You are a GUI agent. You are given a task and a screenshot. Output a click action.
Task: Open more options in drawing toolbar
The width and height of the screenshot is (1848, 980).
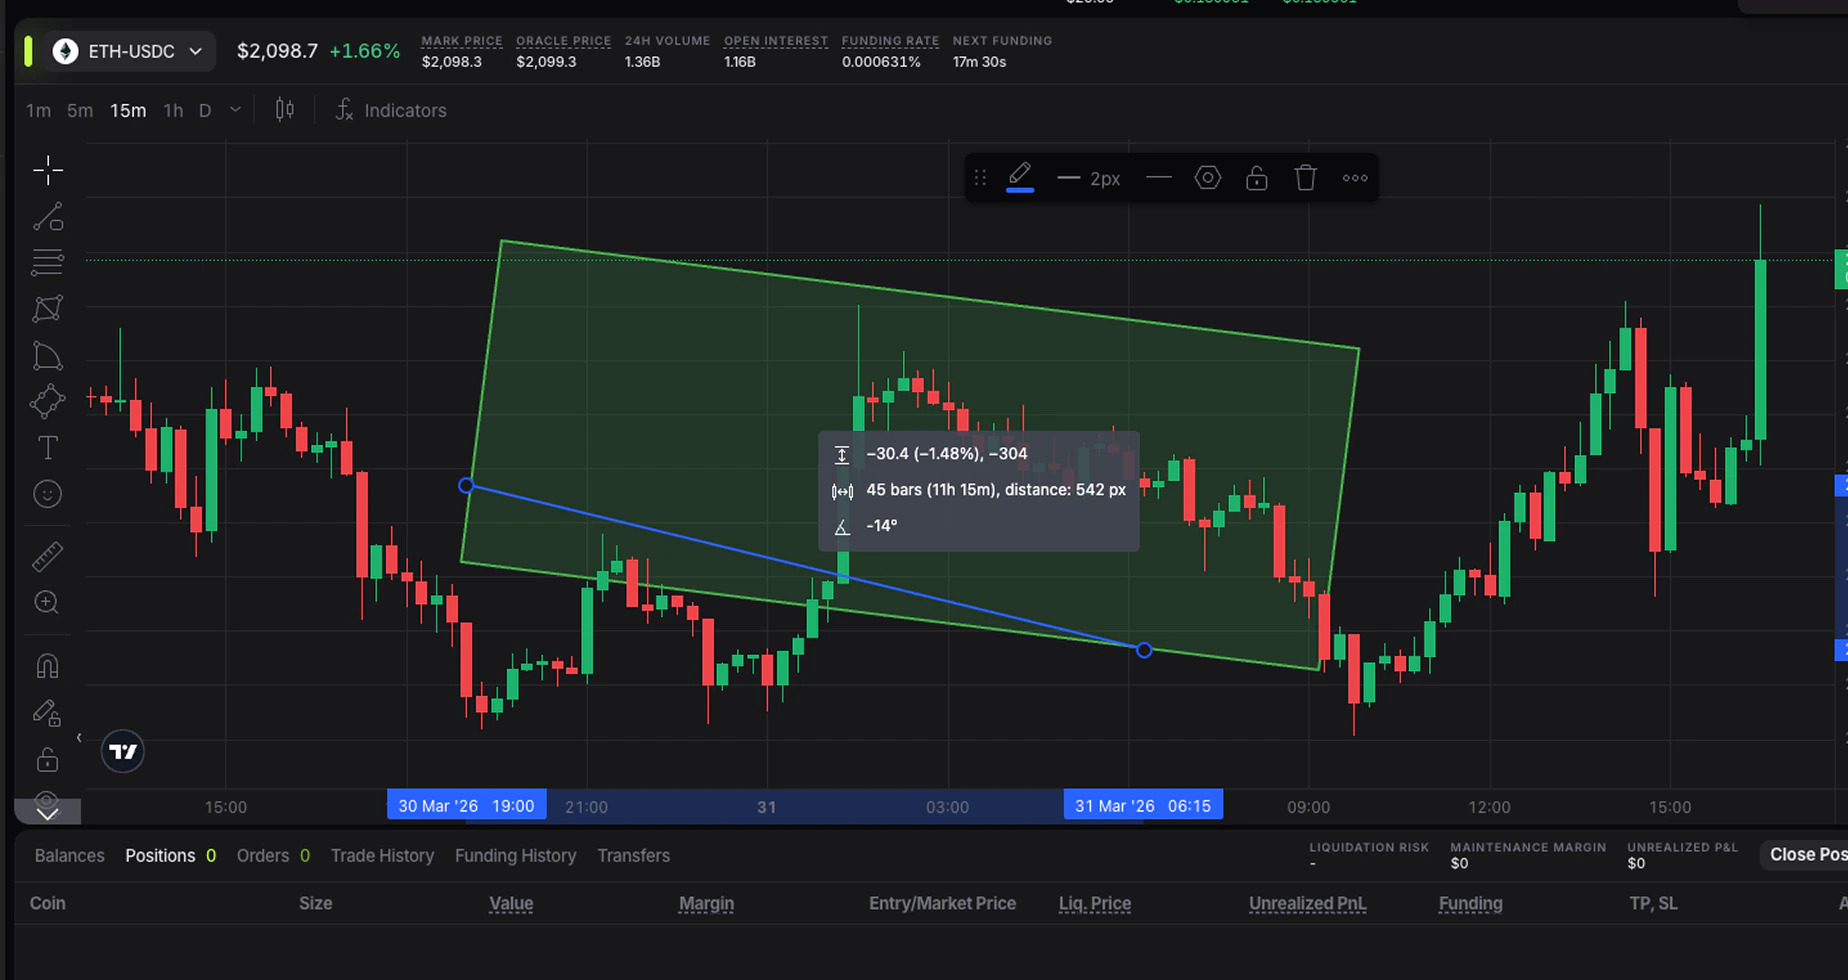pos(1355,178)
